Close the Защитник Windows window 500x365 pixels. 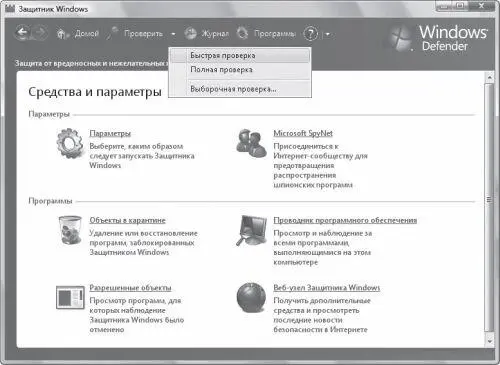pyautogui.click(x=482, y=6)
